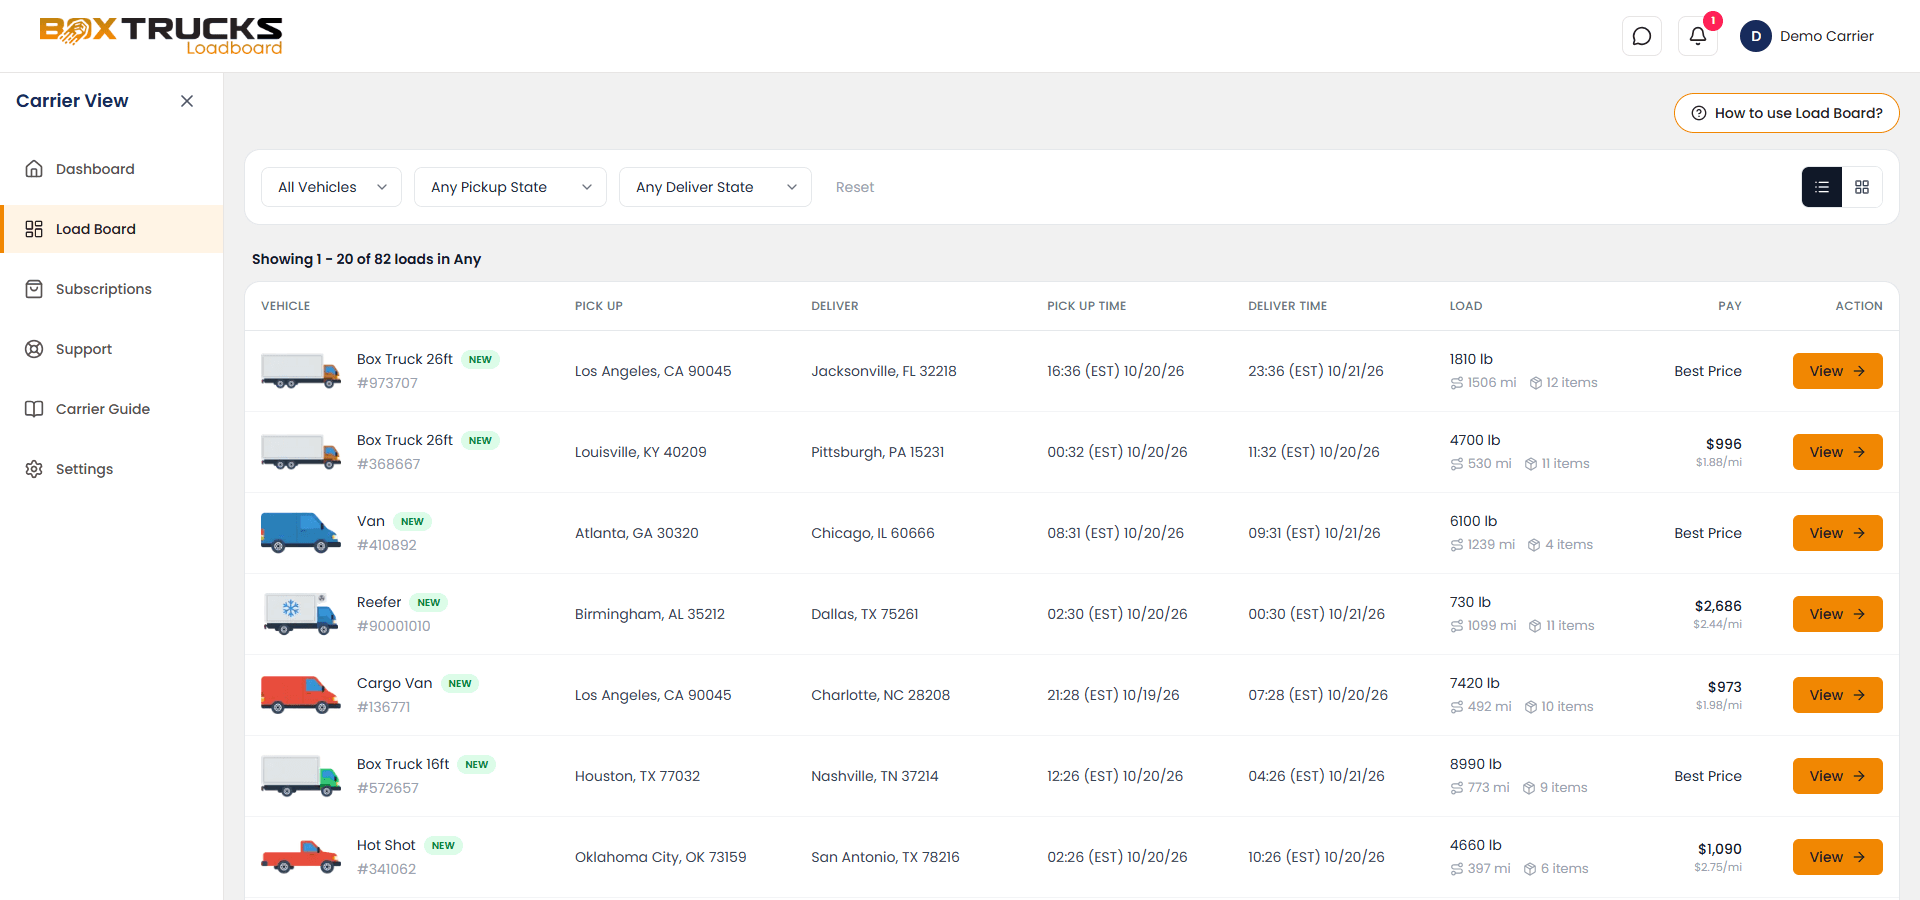Reset the load filters
Image resolution: width=1920 pixels, height=900 pixels.
(855, 187)
